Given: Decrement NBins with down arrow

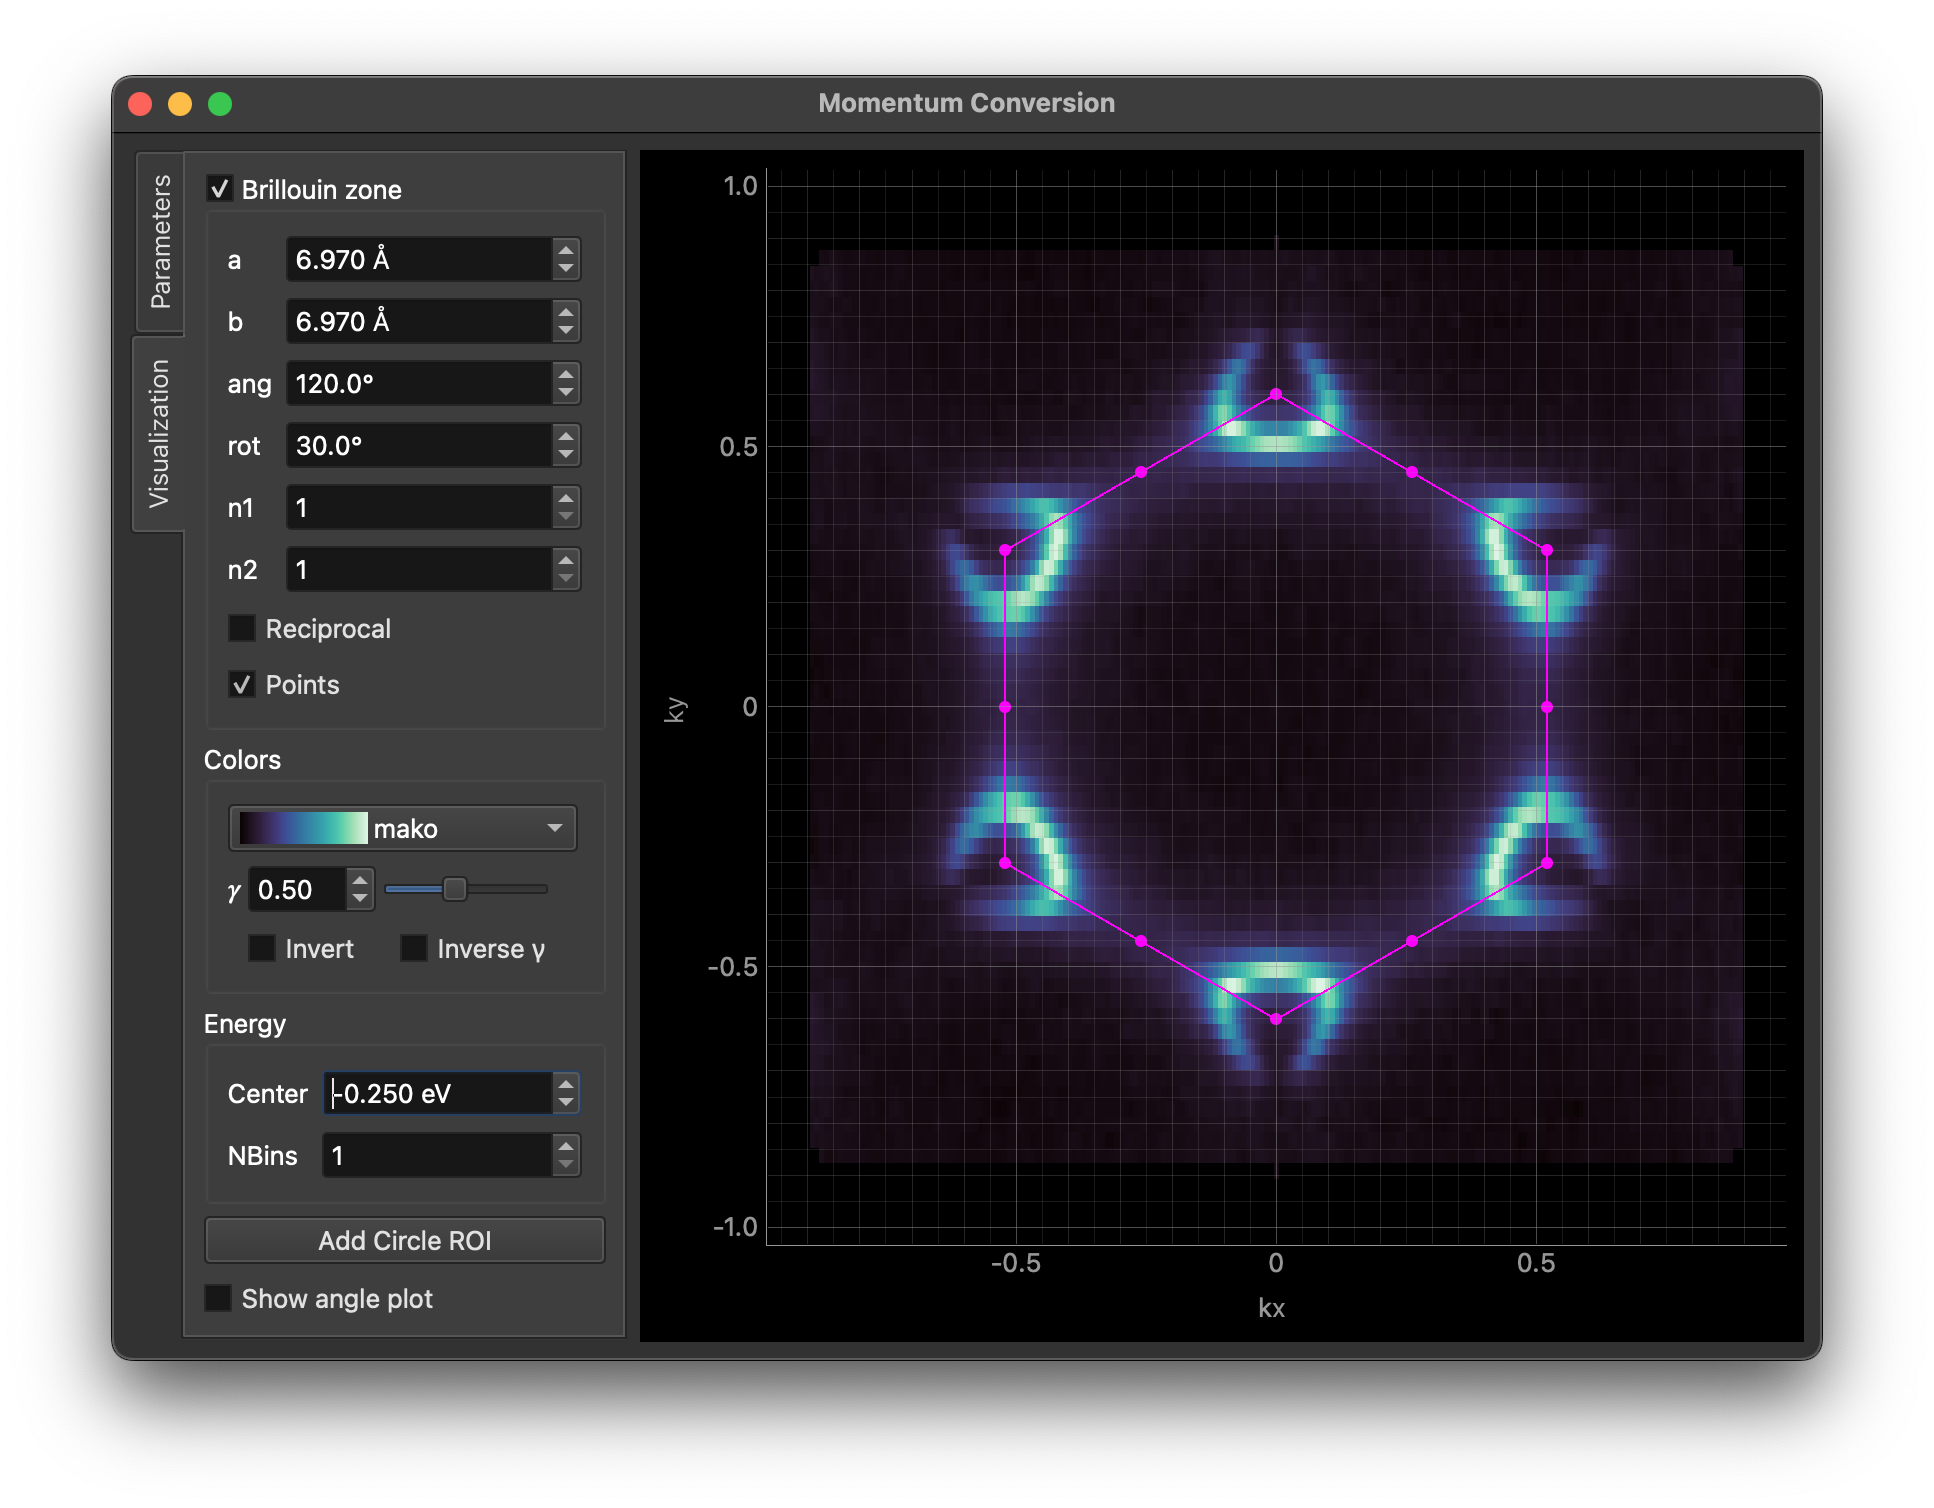Looking at the screenshot, I should coord(566,1165).
